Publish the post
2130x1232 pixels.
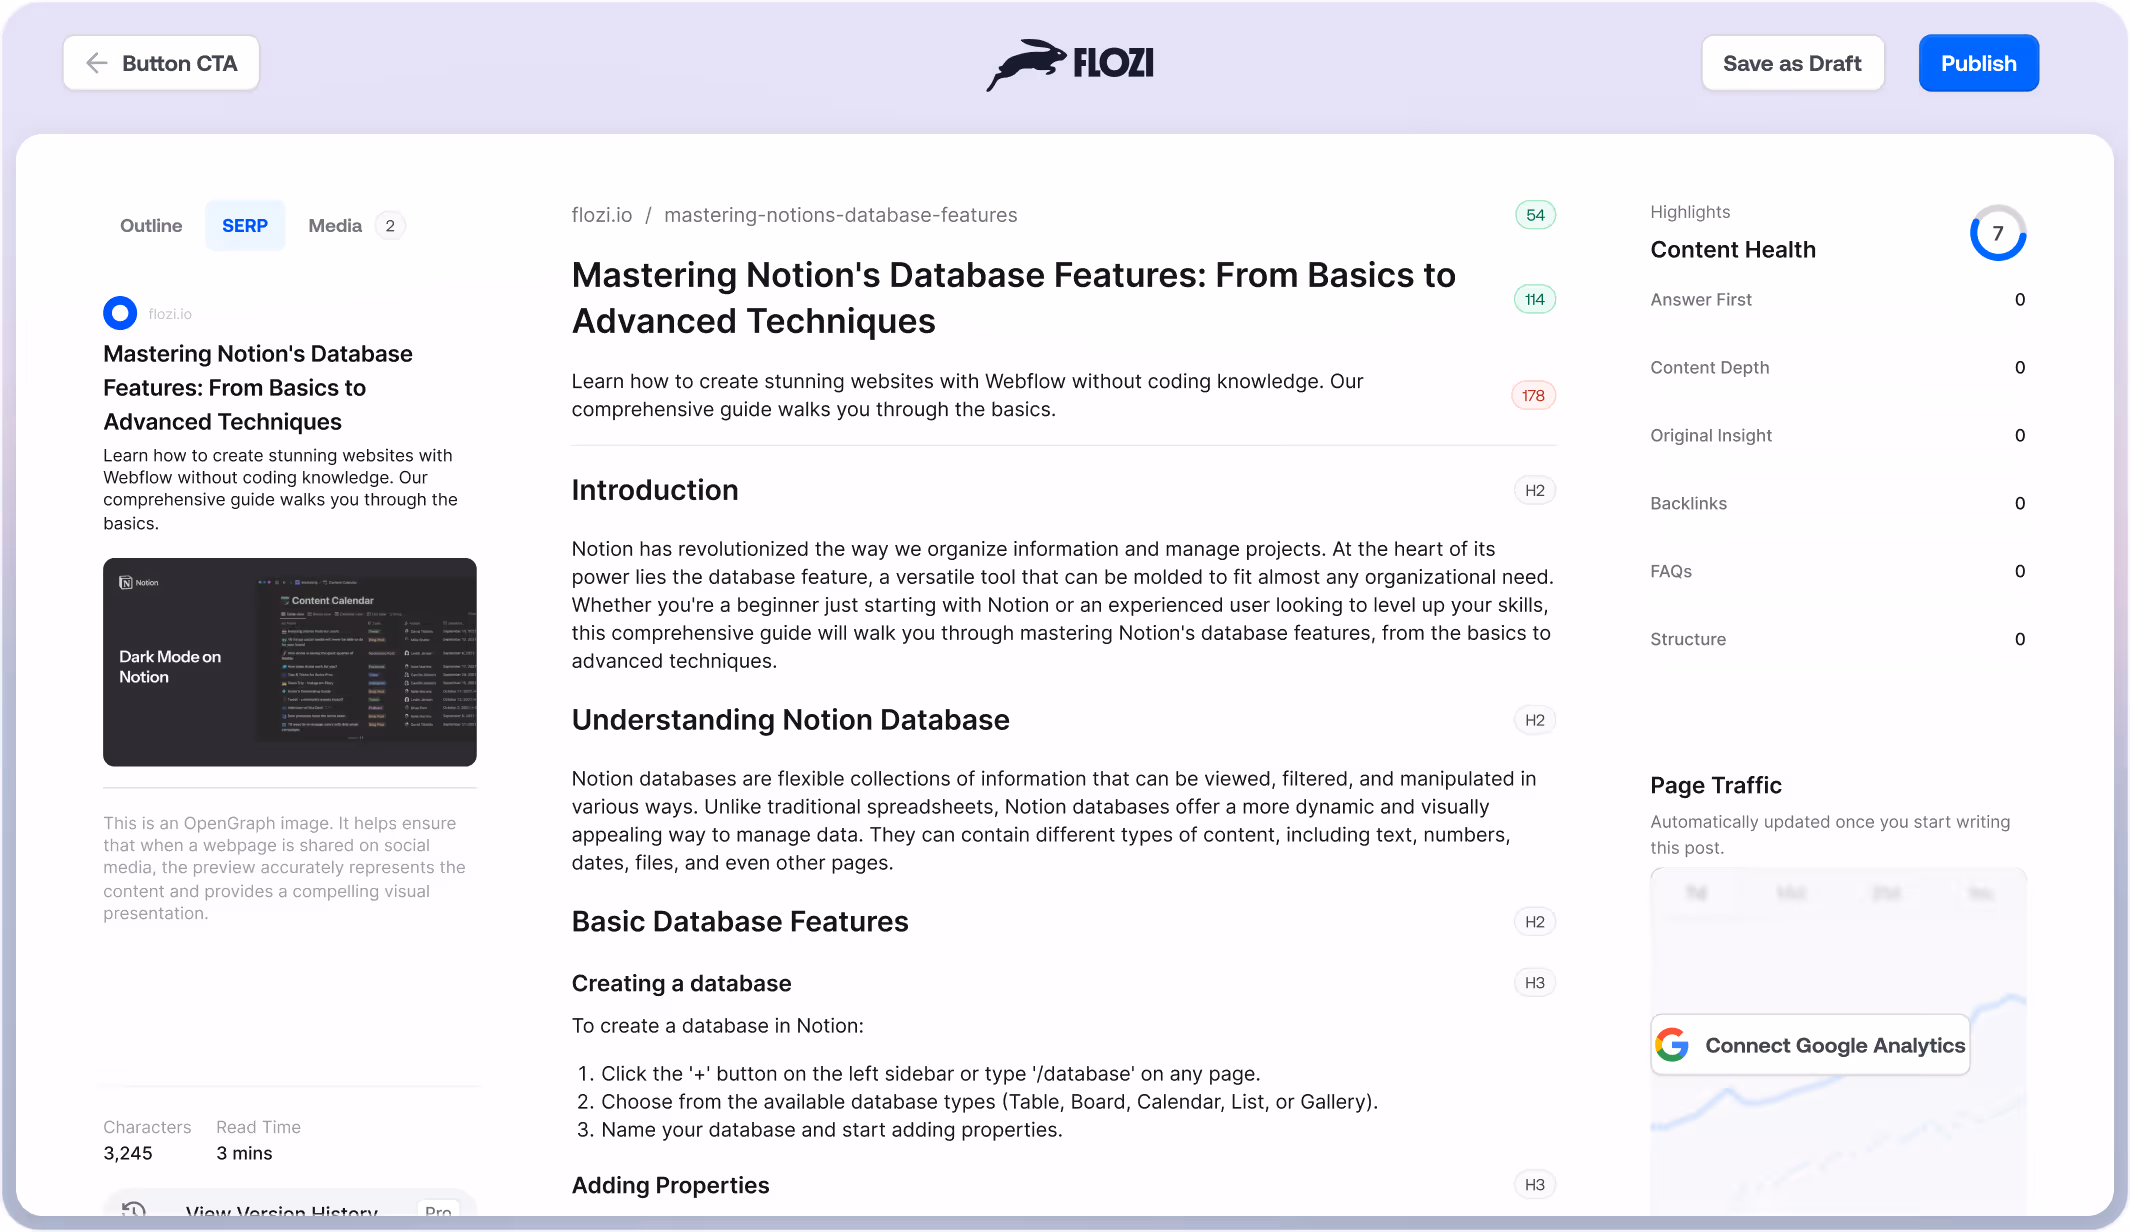coord(1978,64)
